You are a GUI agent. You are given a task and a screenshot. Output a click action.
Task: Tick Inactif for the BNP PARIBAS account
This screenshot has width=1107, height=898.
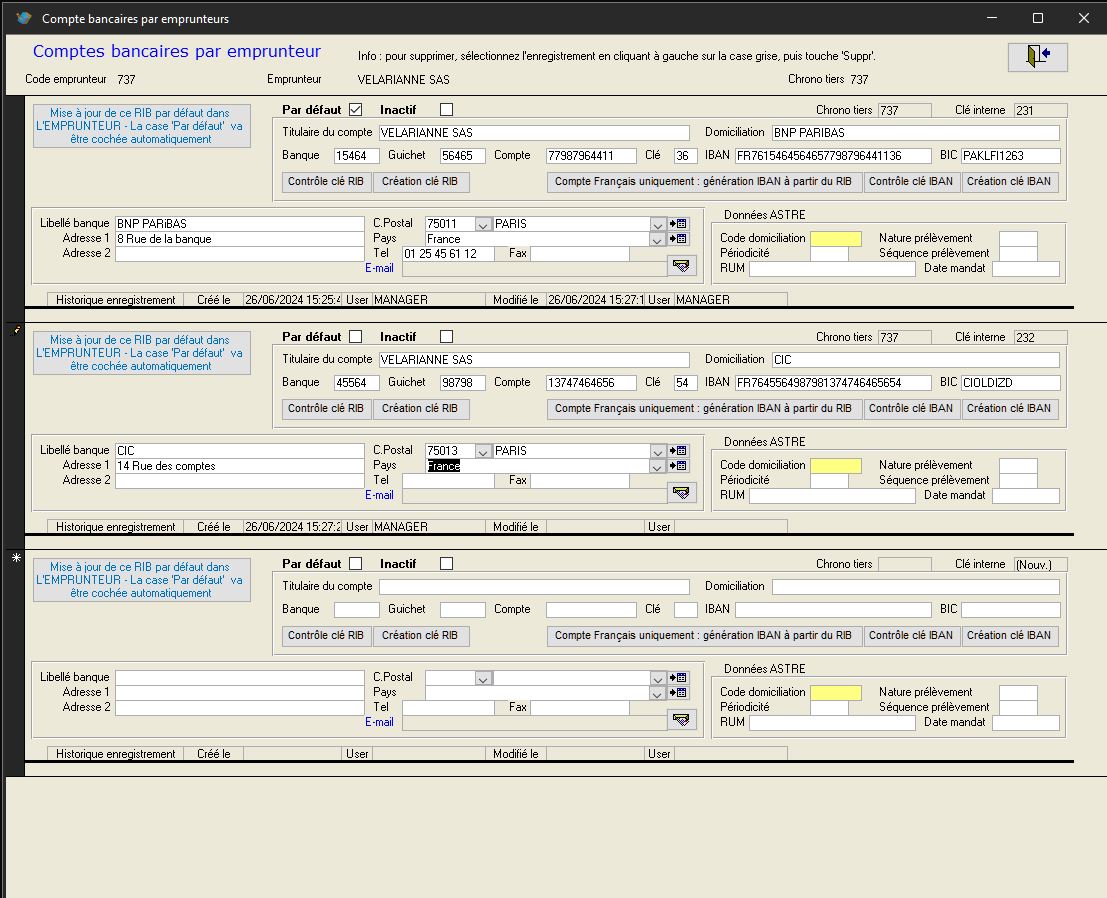(446, 109)
